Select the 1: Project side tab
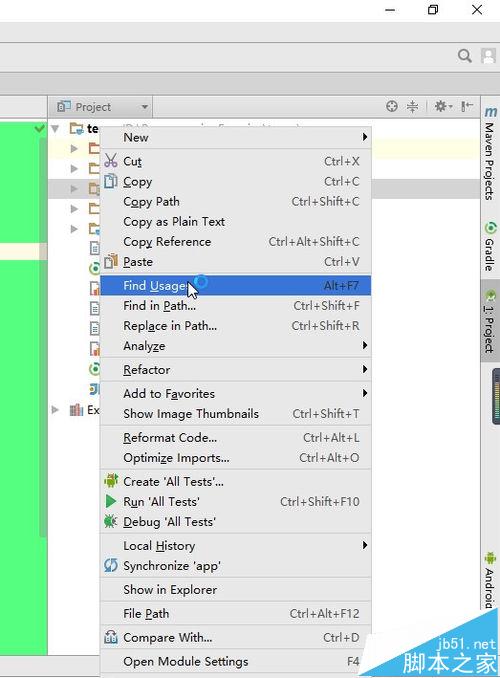500x678 pixels. tap(490, 321)
